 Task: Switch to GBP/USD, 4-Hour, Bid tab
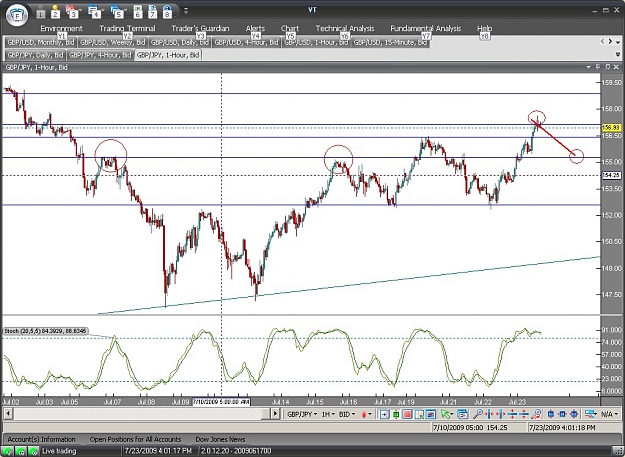click(x=246, y=42)
